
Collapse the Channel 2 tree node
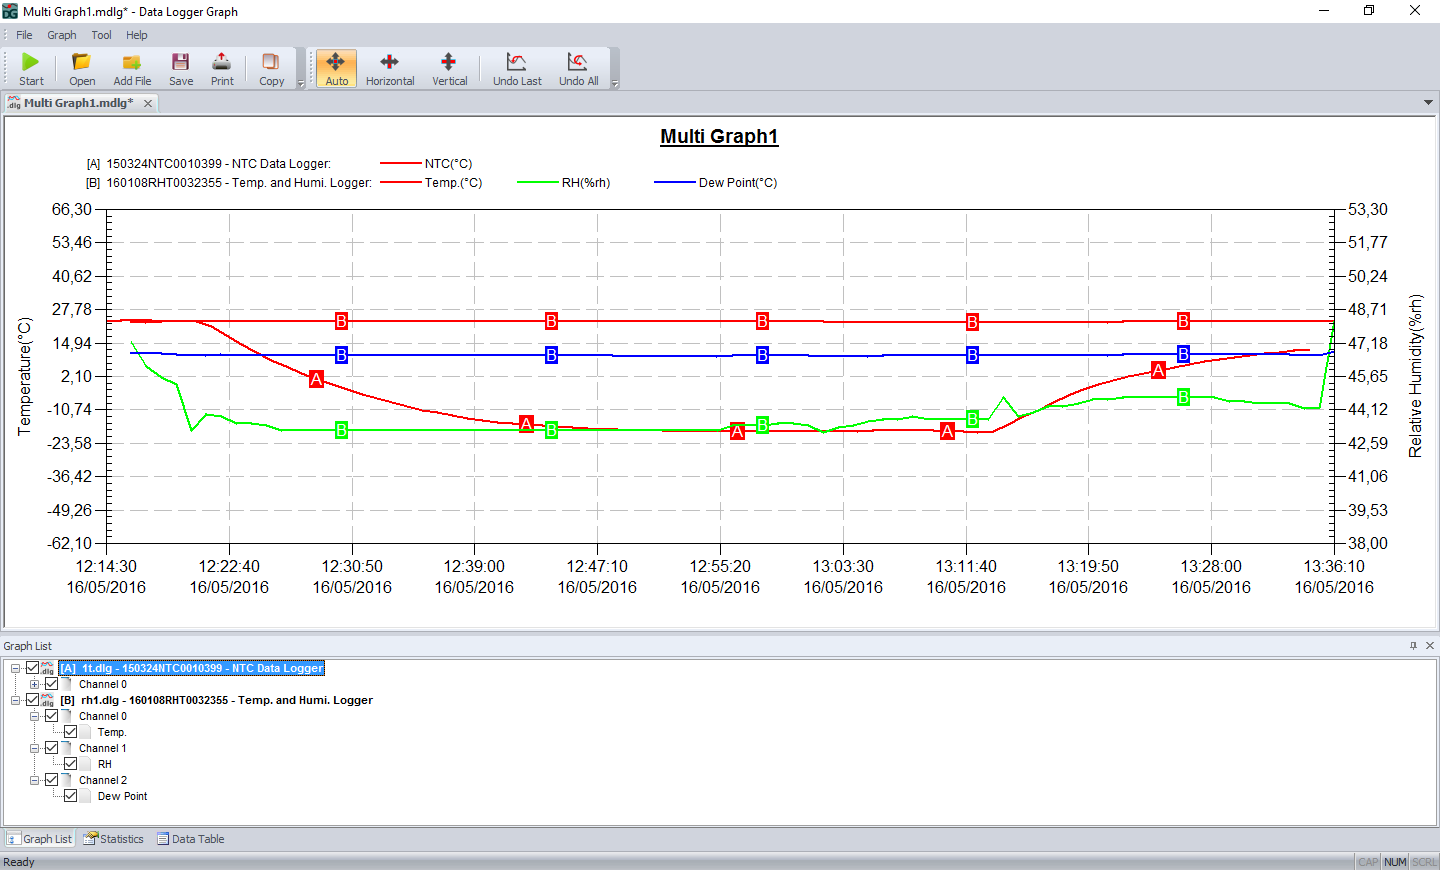tap(35, 780)
